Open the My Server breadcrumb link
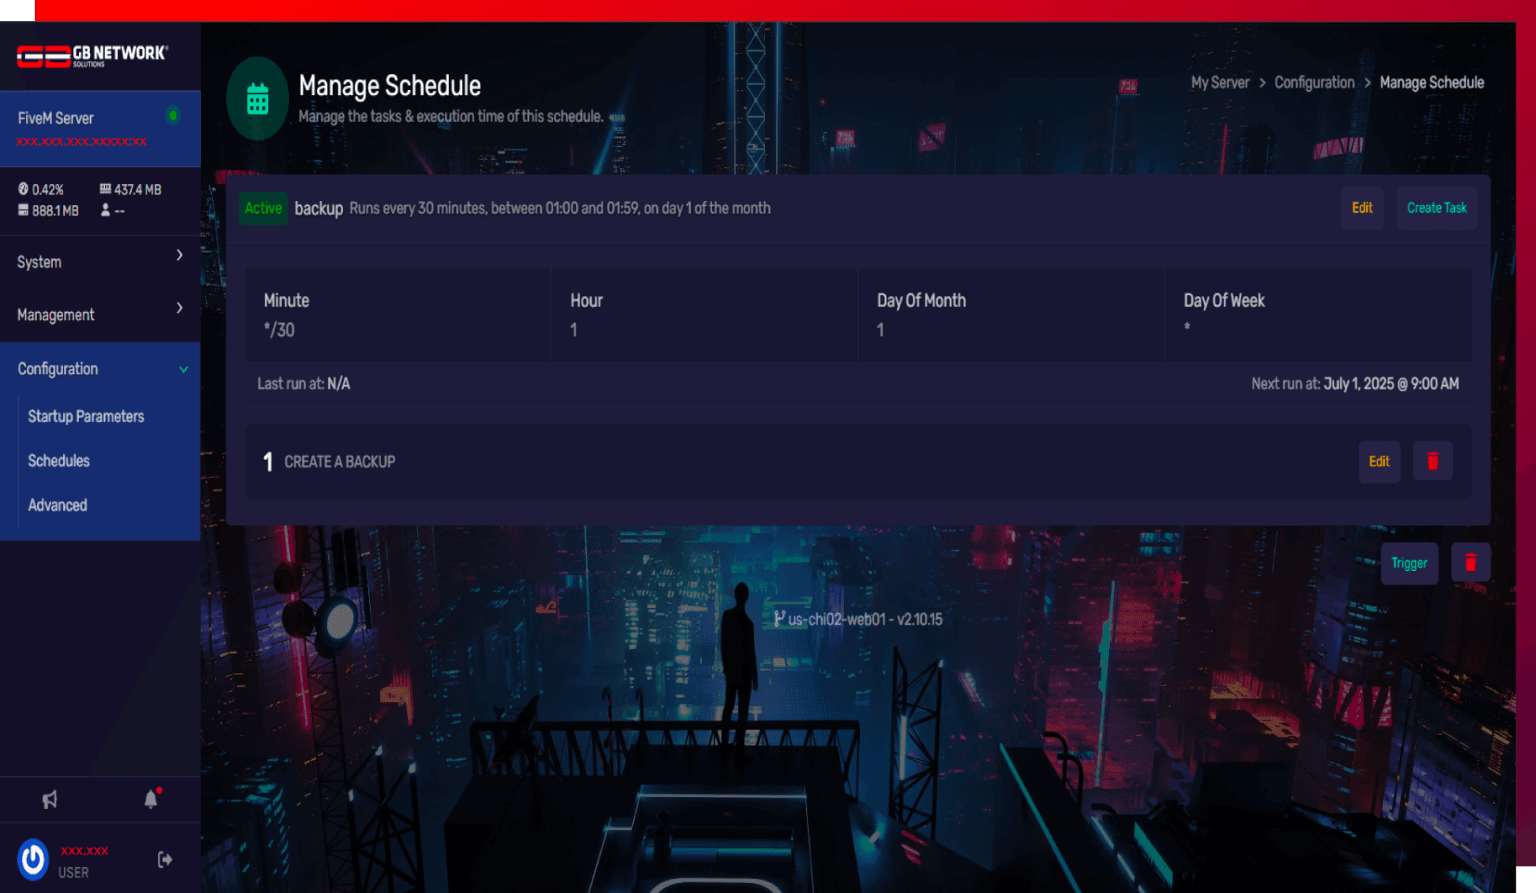The image size is (1536, 893). [x=1220, y=82]
